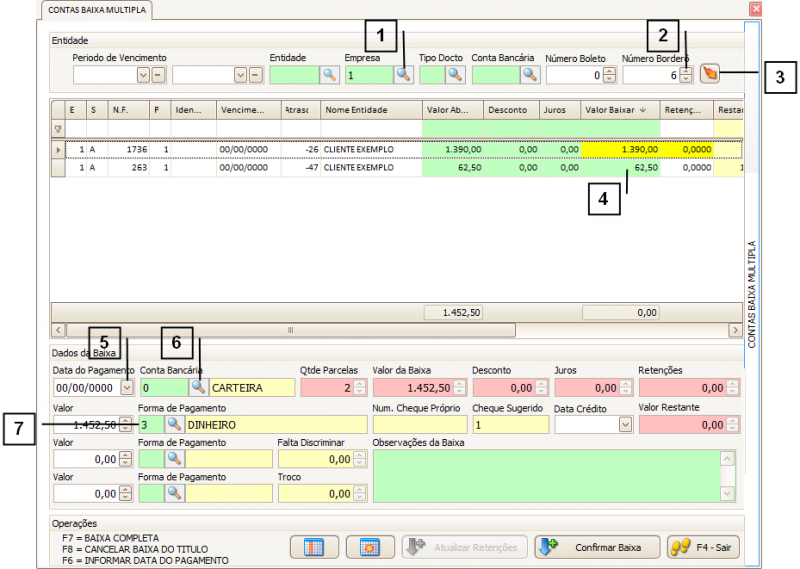
Task: Open first Período de Vencimento date dropdown
Action: pos(143,75)
